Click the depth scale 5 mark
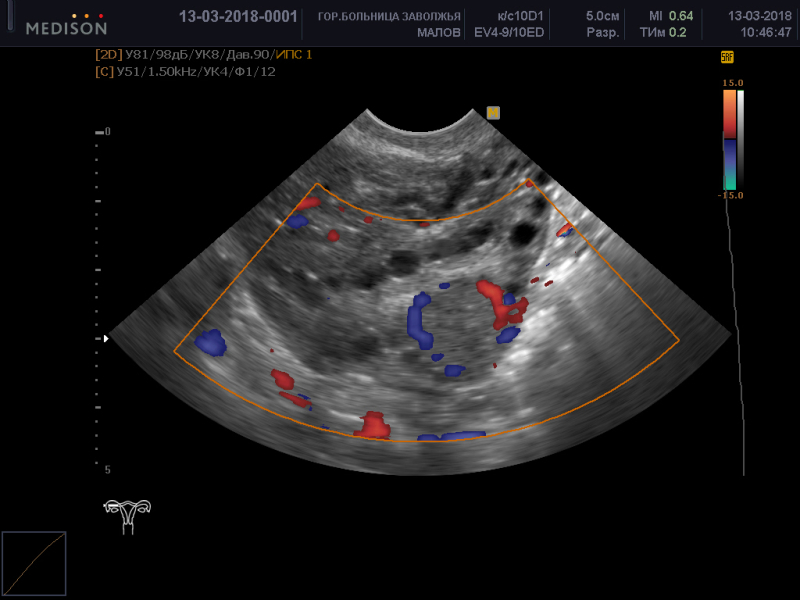The width and height of the screenshot is (800, 600). coord(107,470)
